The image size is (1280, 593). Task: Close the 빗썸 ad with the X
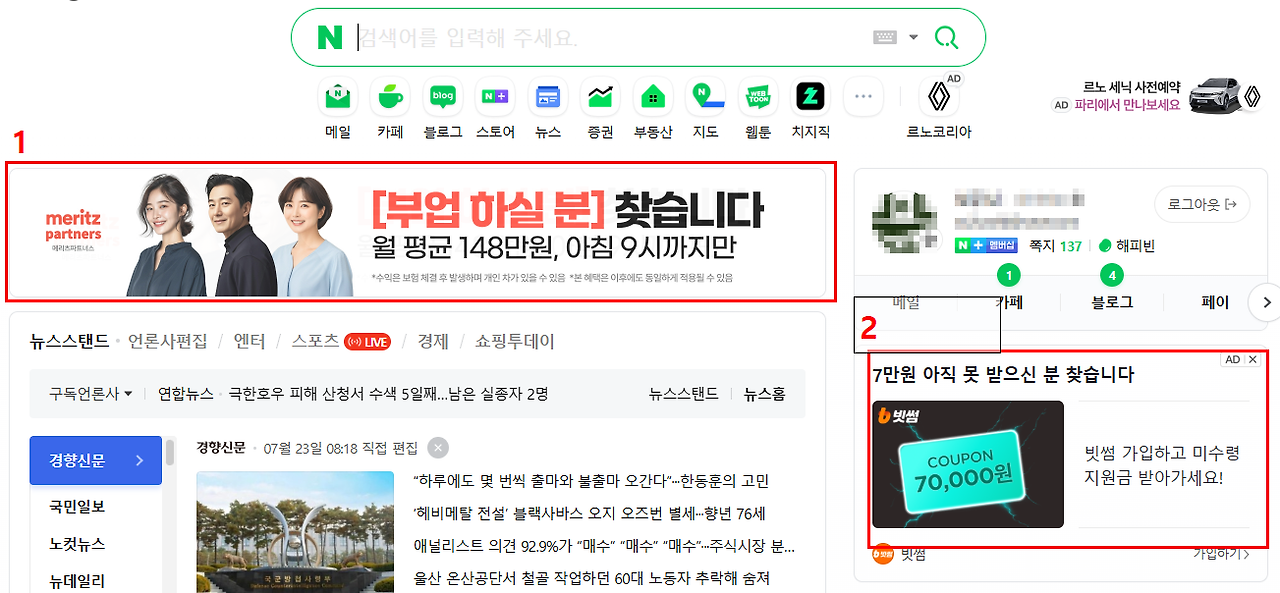pyautogui.click(x=1252, y=360)
